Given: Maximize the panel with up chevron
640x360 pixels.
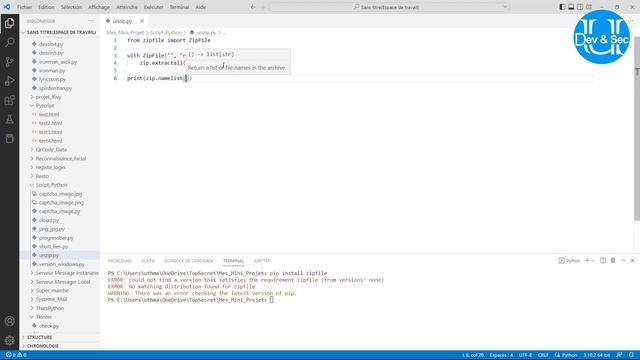Looking at the screenshot, I should pyautogui.click(x=623, y=260).
